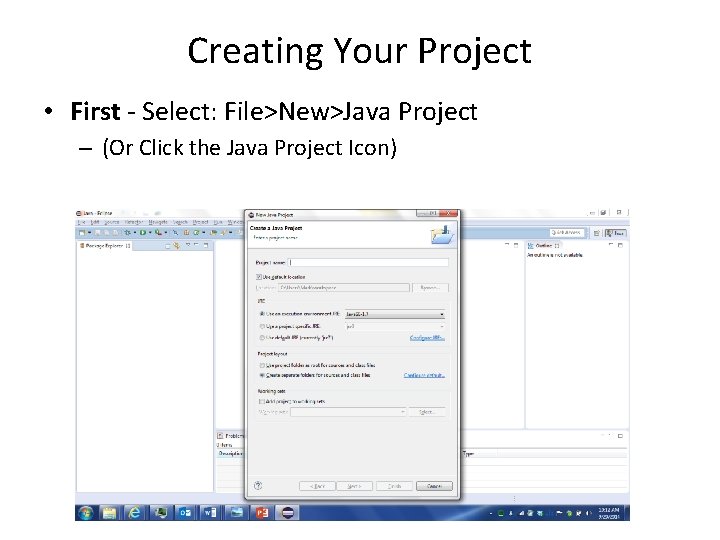Viewport: 720px width, 540px height.
Task: Open the Working sets combo box
Action: coord(348,412)
